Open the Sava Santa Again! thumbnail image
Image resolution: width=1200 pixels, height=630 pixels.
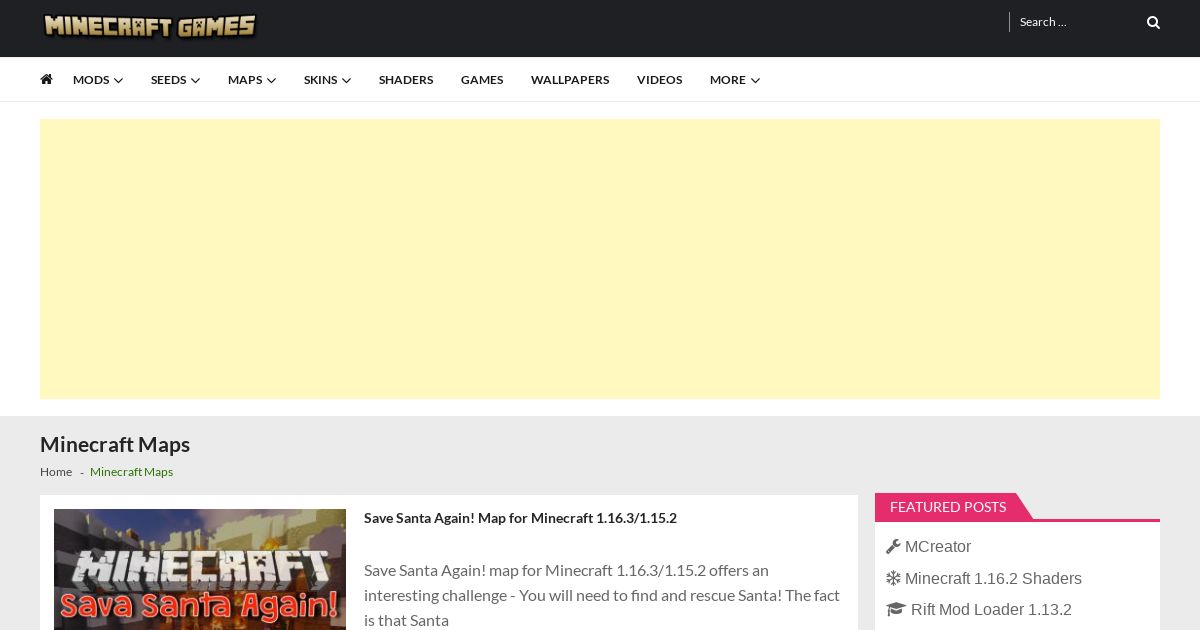tap(200, 569)
